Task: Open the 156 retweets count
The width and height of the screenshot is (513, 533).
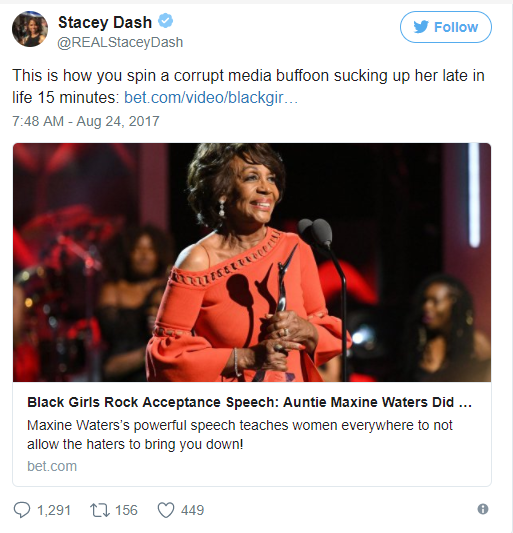Action: tap(126, 510)
